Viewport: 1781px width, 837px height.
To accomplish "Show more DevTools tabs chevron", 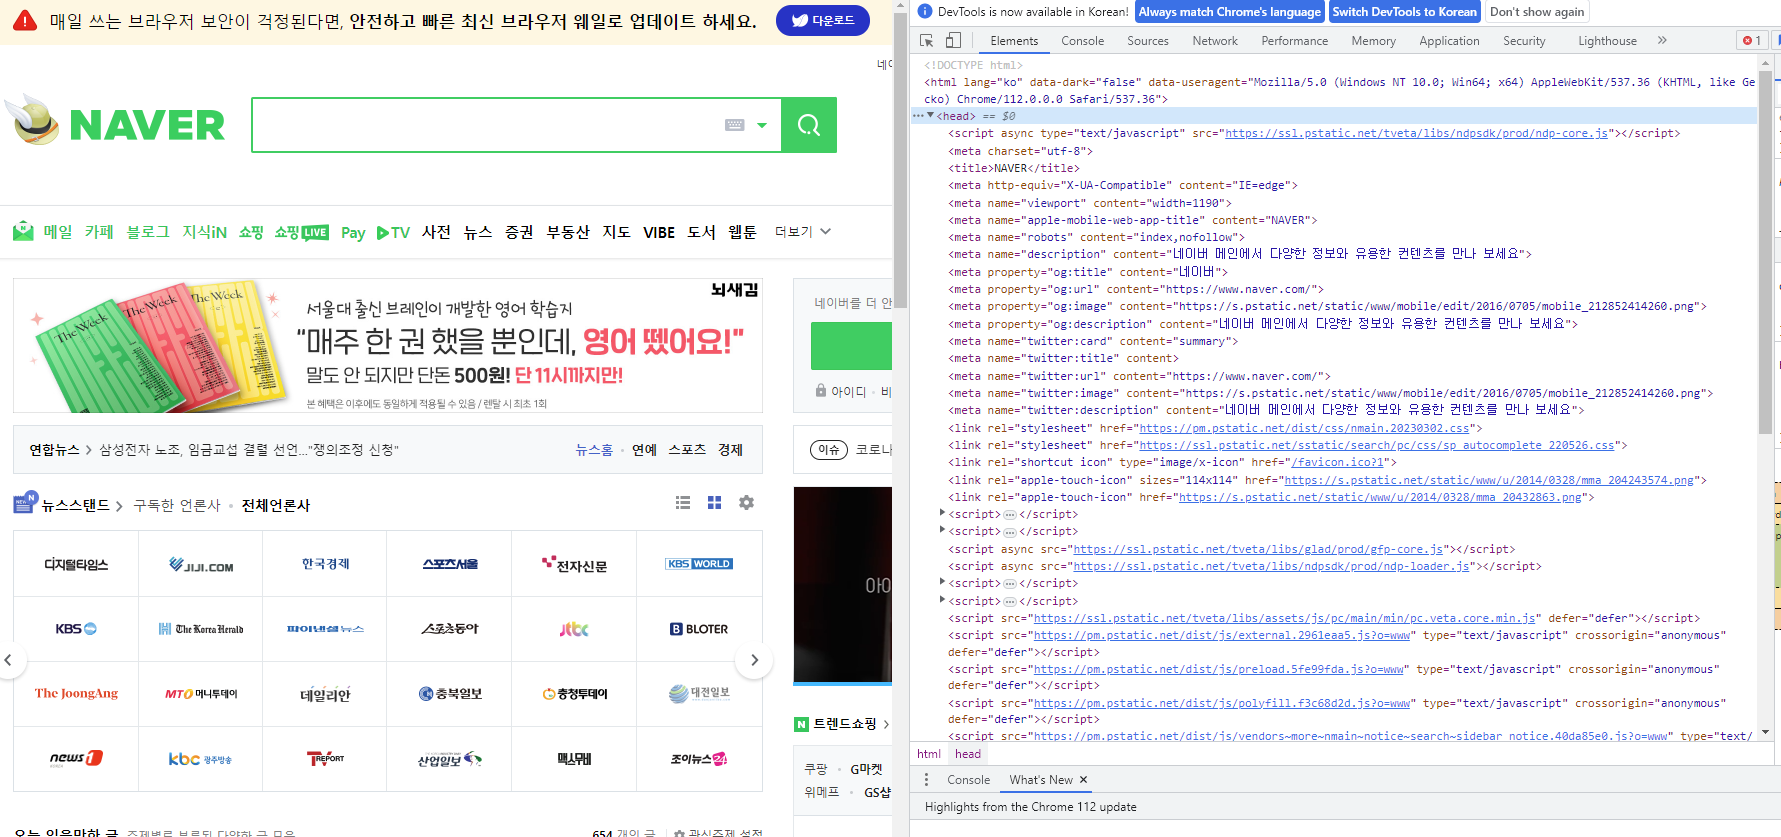I will pos(1662,41).
